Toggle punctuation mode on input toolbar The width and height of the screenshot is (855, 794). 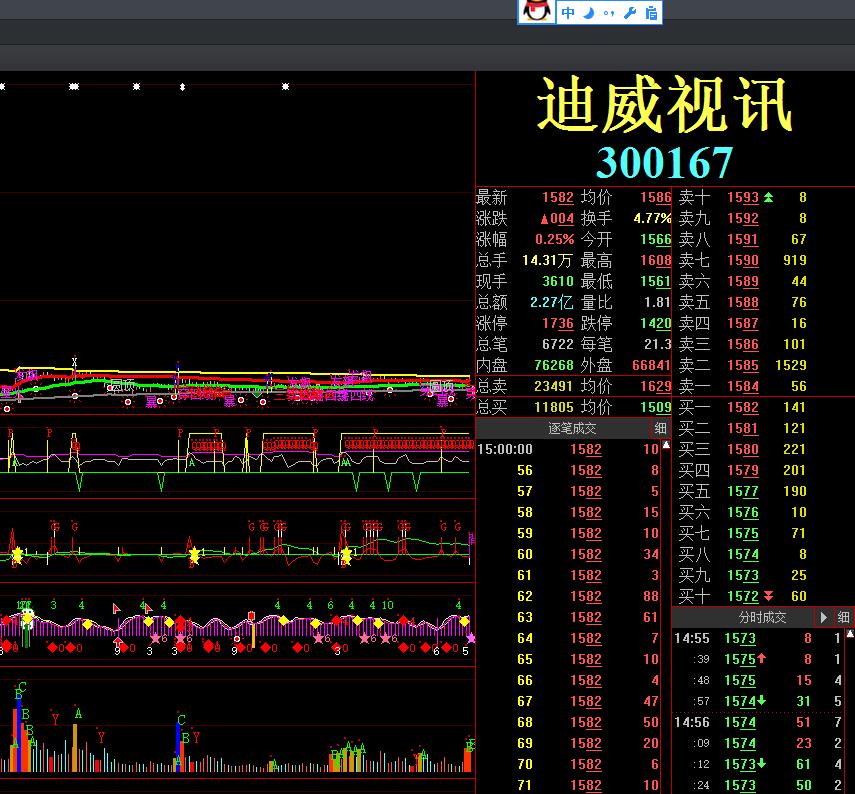tap(609, 13)
